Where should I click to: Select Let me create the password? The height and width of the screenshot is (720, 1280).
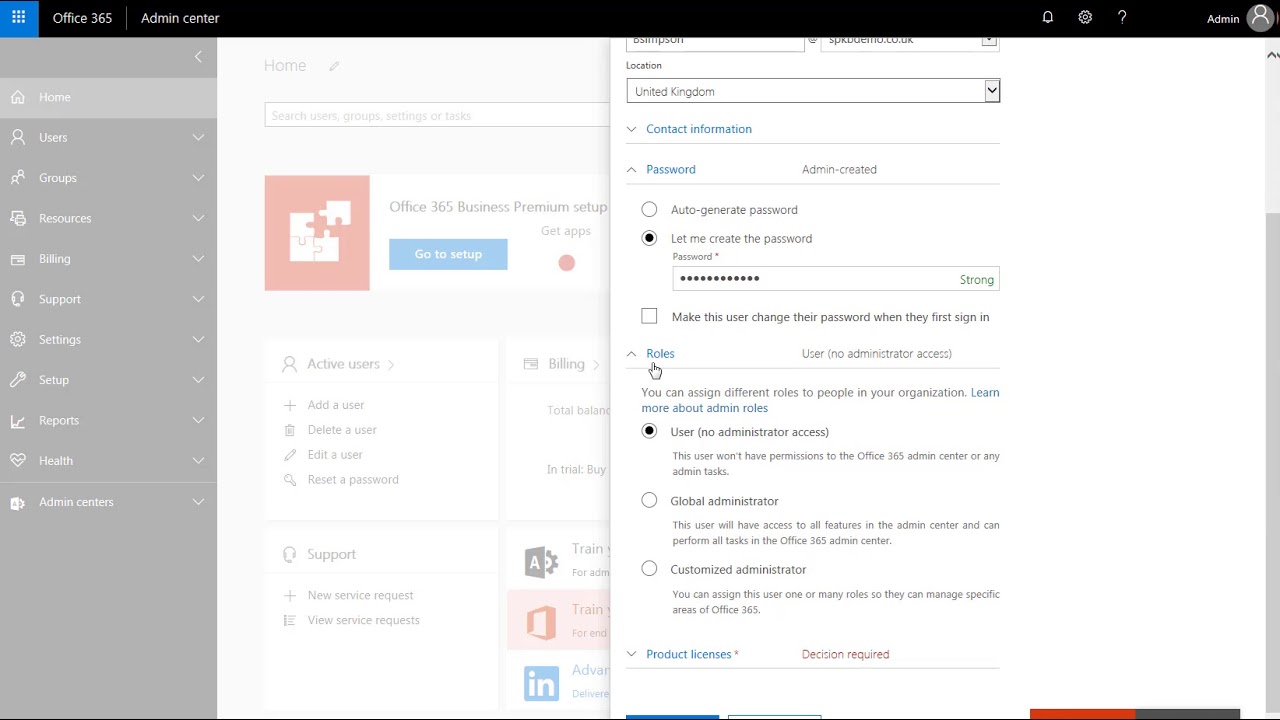click(649, 238)
